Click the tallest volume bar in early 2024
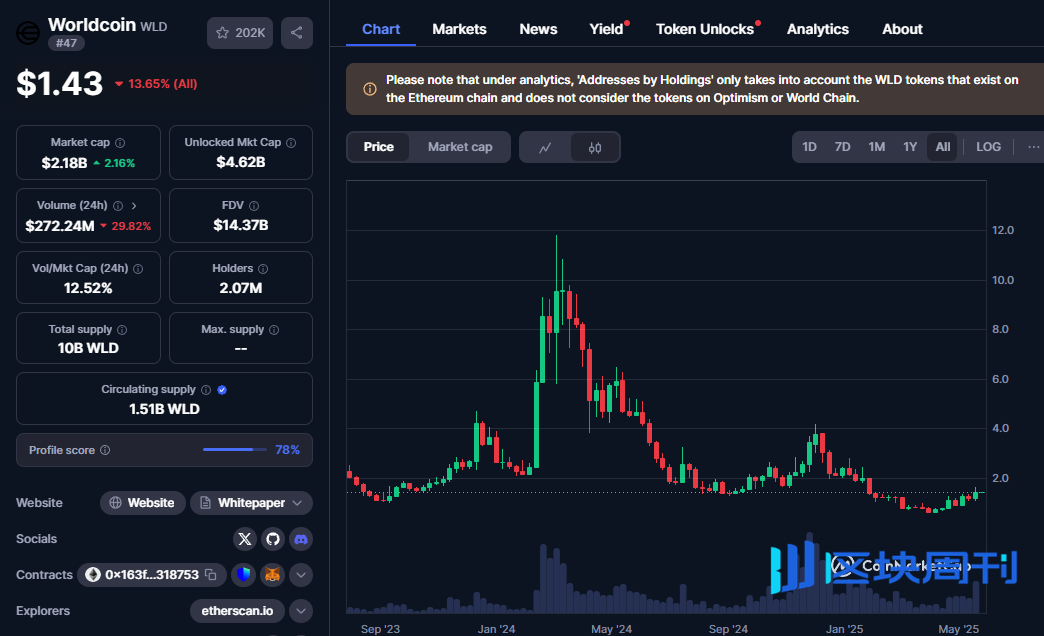Viewport: 1044px width, 636px height. [x=543, y=579]
